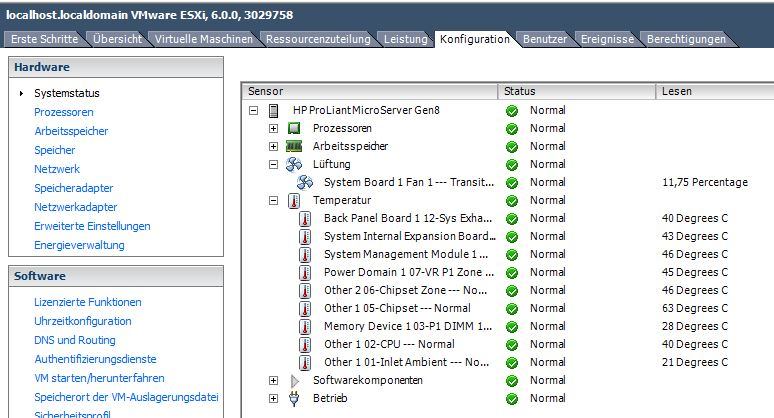Go to DNS und Routing
Image resolution: width=774 pixels, height=418 pixels.
pos(74,340)
